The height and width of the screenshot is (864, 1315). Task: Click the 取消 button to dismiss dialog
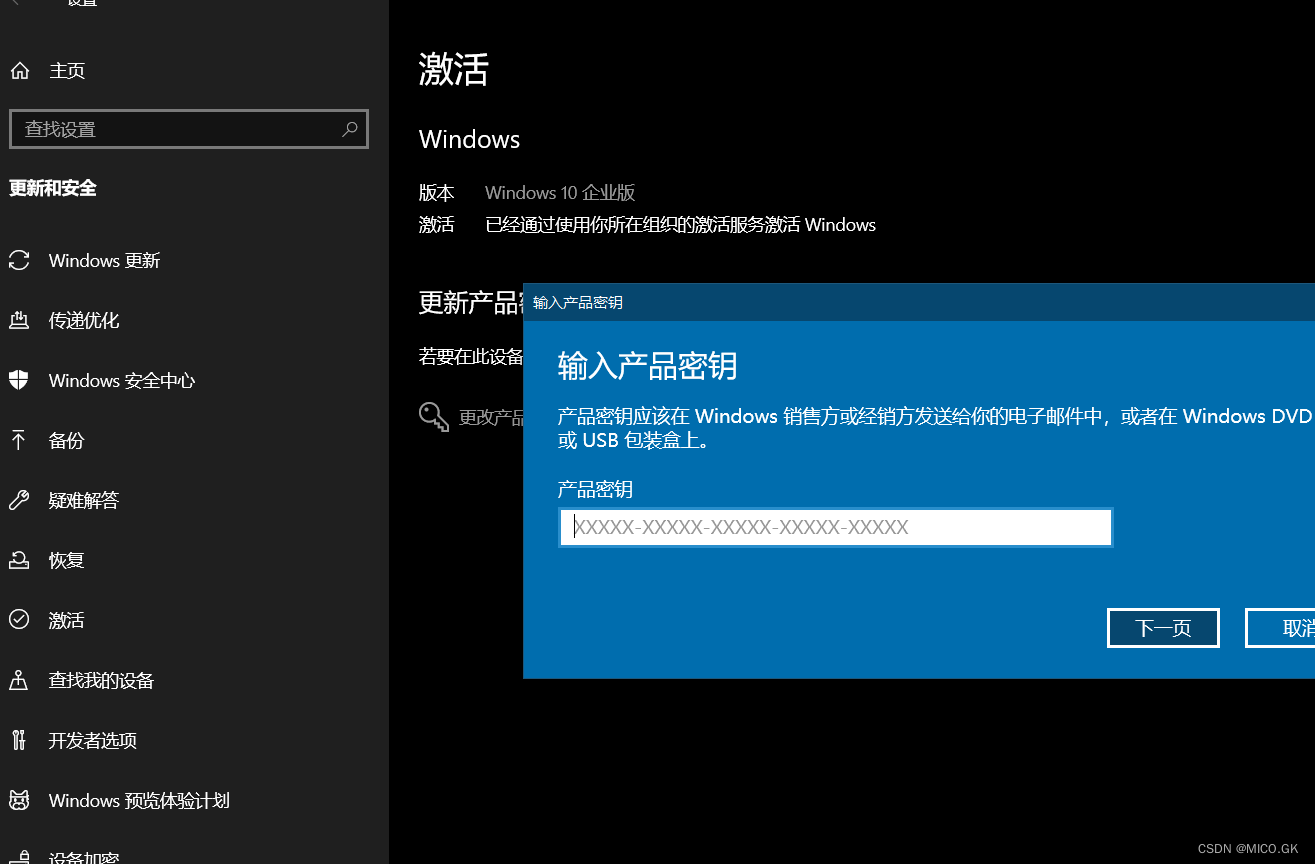[1290, 628]
